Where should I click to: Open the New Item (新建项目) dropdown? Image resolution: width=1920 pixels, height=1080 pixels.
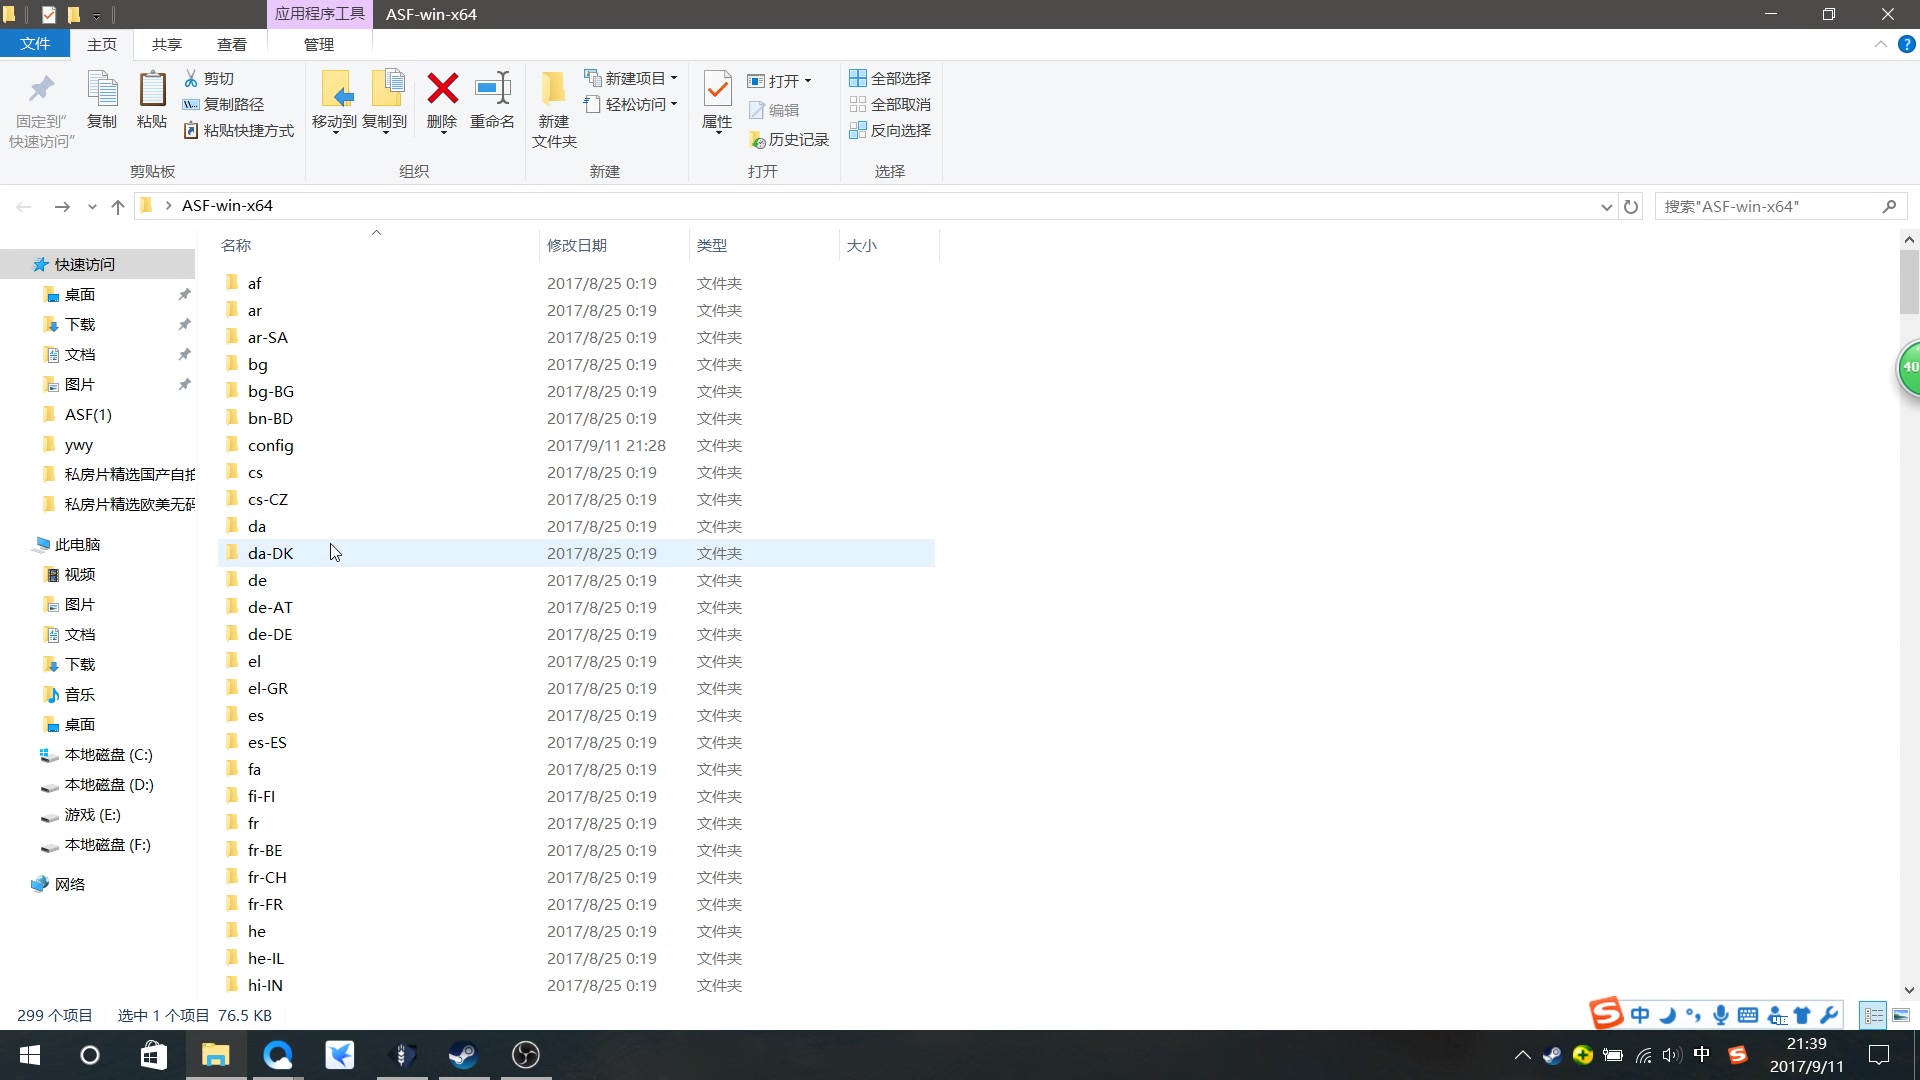coord(632,78)
